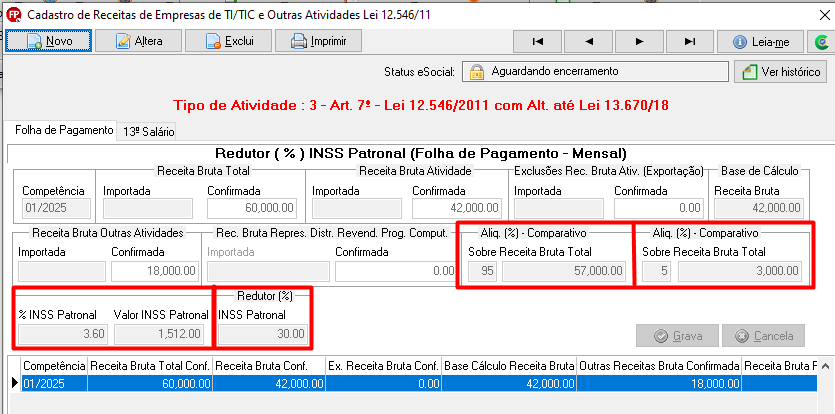Open Ver histórico
Viewport: 835px width, 414px height.
(780, 71)
